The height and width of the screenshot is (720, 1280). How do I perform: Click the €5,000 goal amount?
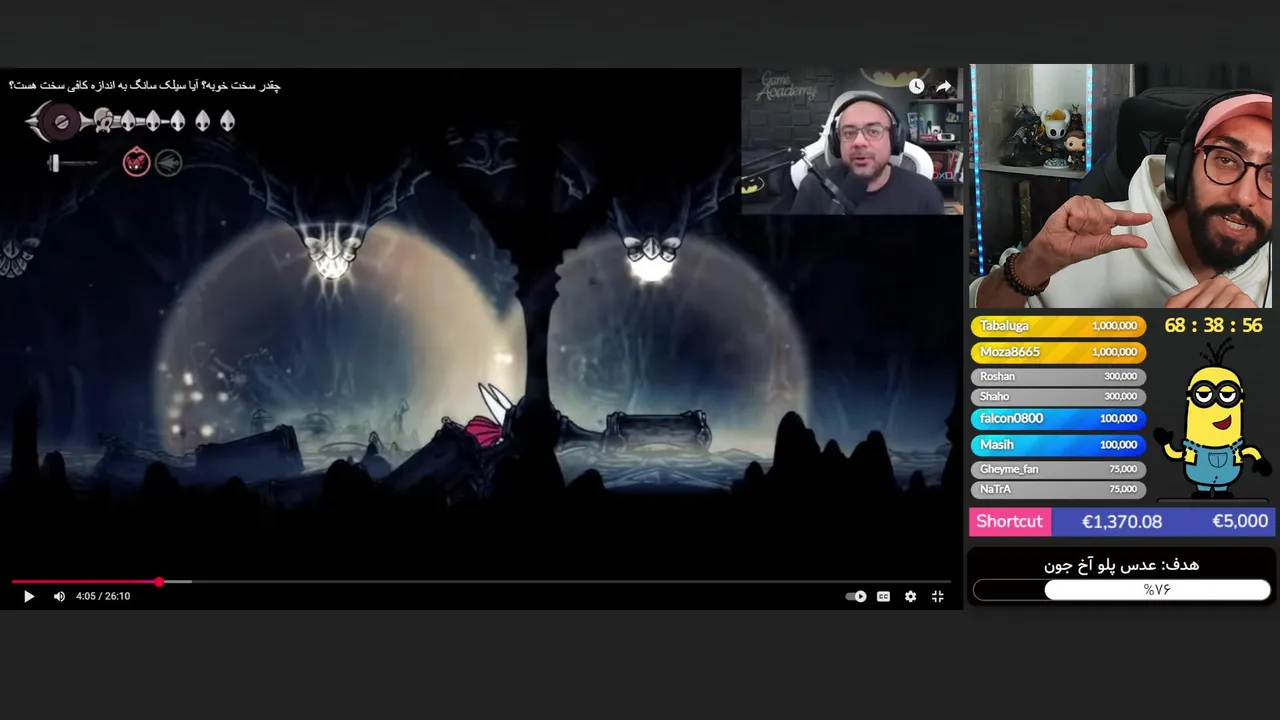pos(1240,521)
